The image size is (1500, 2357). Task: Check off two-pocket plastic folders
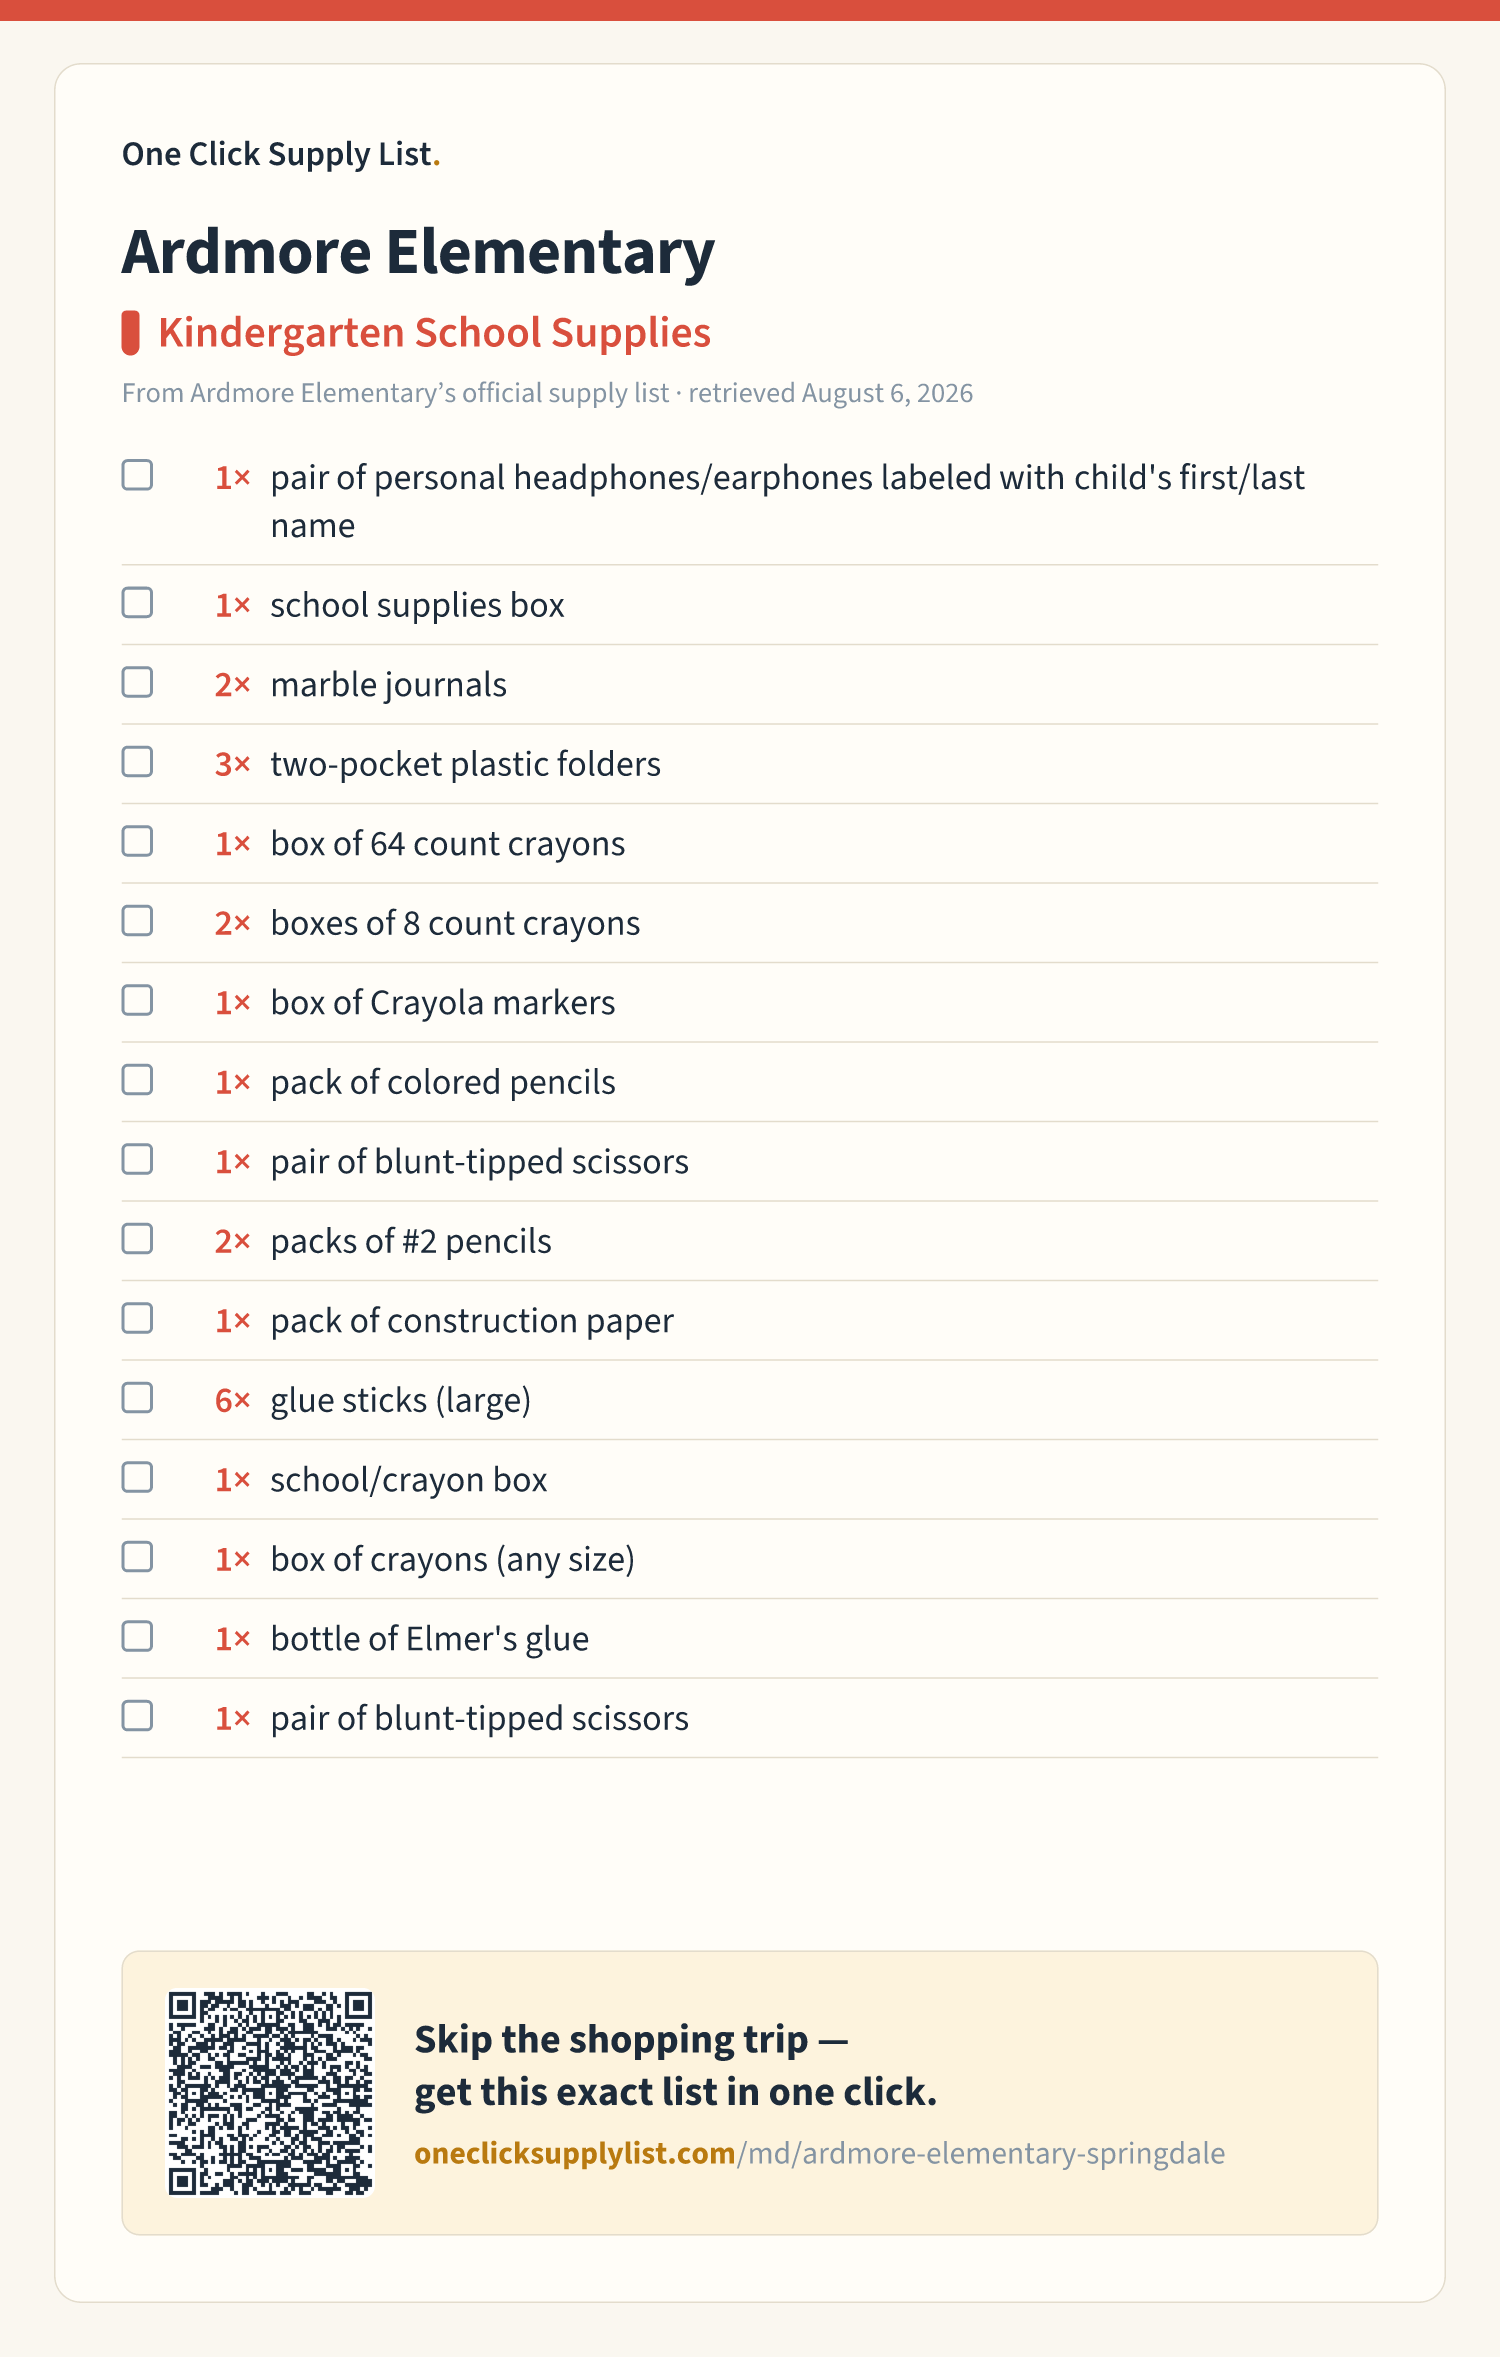point(137,762)
